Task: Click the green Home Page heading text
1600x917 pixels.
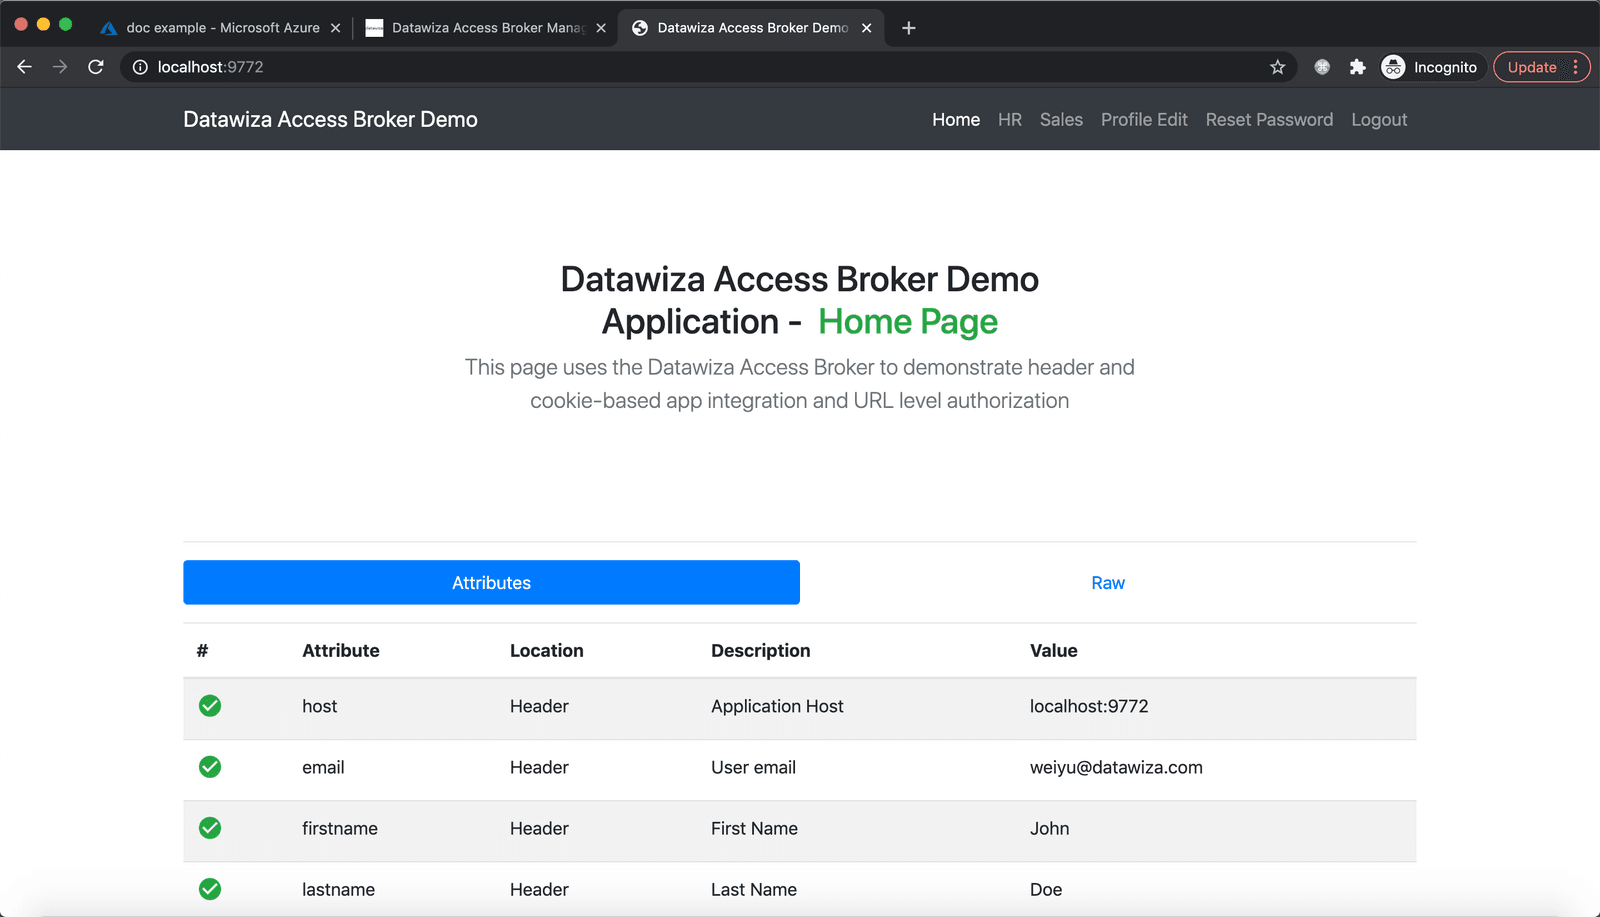Action: (908, 321)
